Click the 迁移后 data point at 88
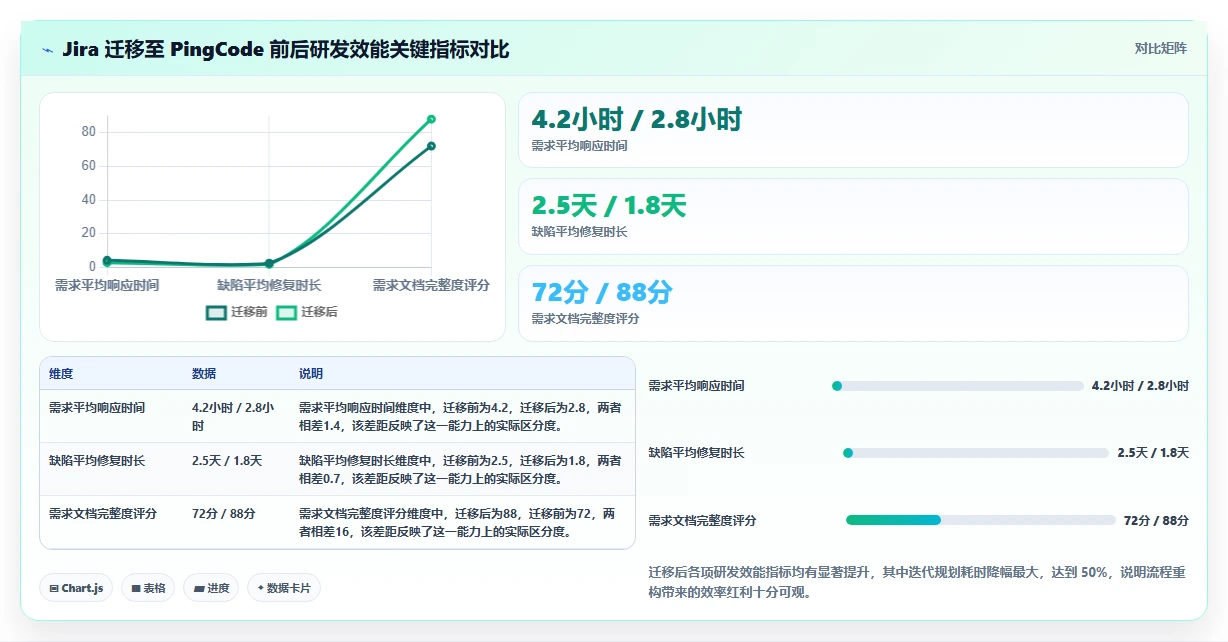 [431, 119]
